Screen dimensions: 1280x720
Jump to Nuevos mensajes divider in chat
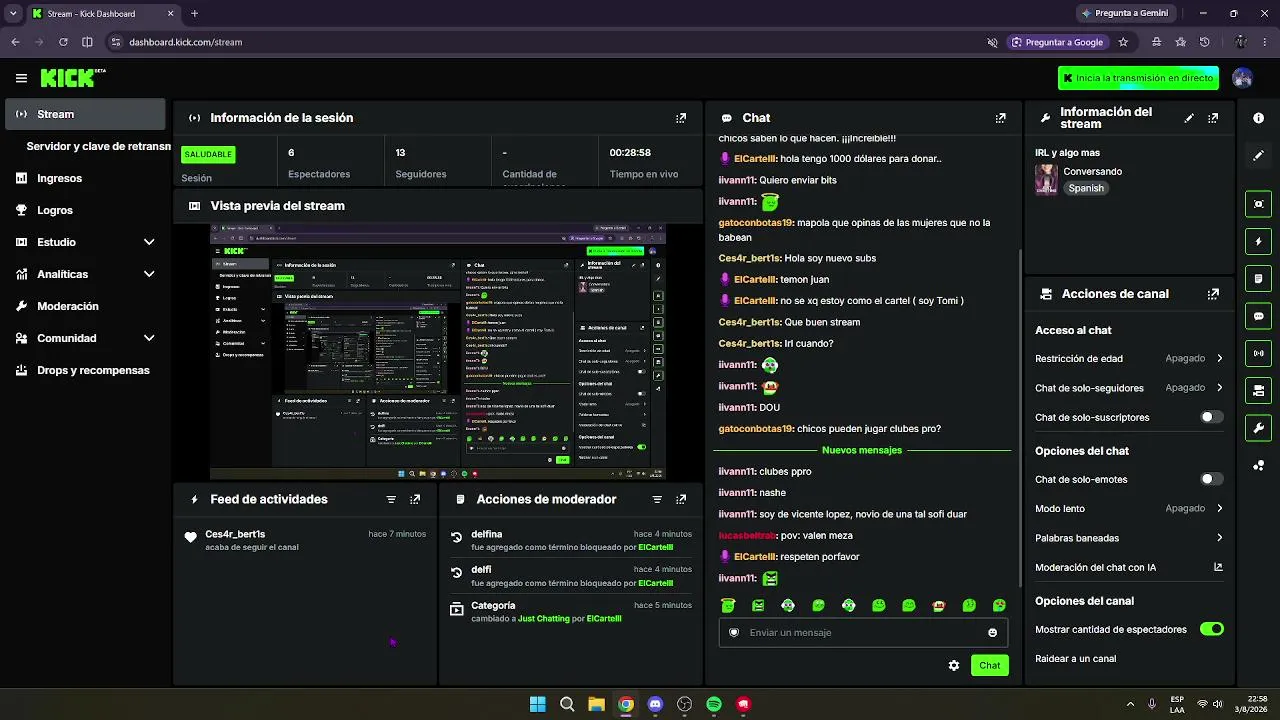coord(862,450)
